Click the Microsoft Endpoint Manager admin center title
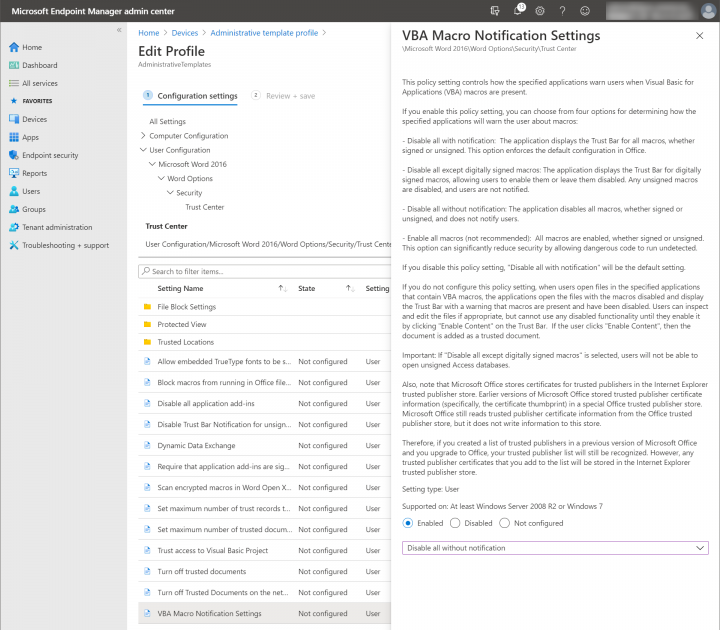This screenshot has height=630, width=720. click(93, 11)
